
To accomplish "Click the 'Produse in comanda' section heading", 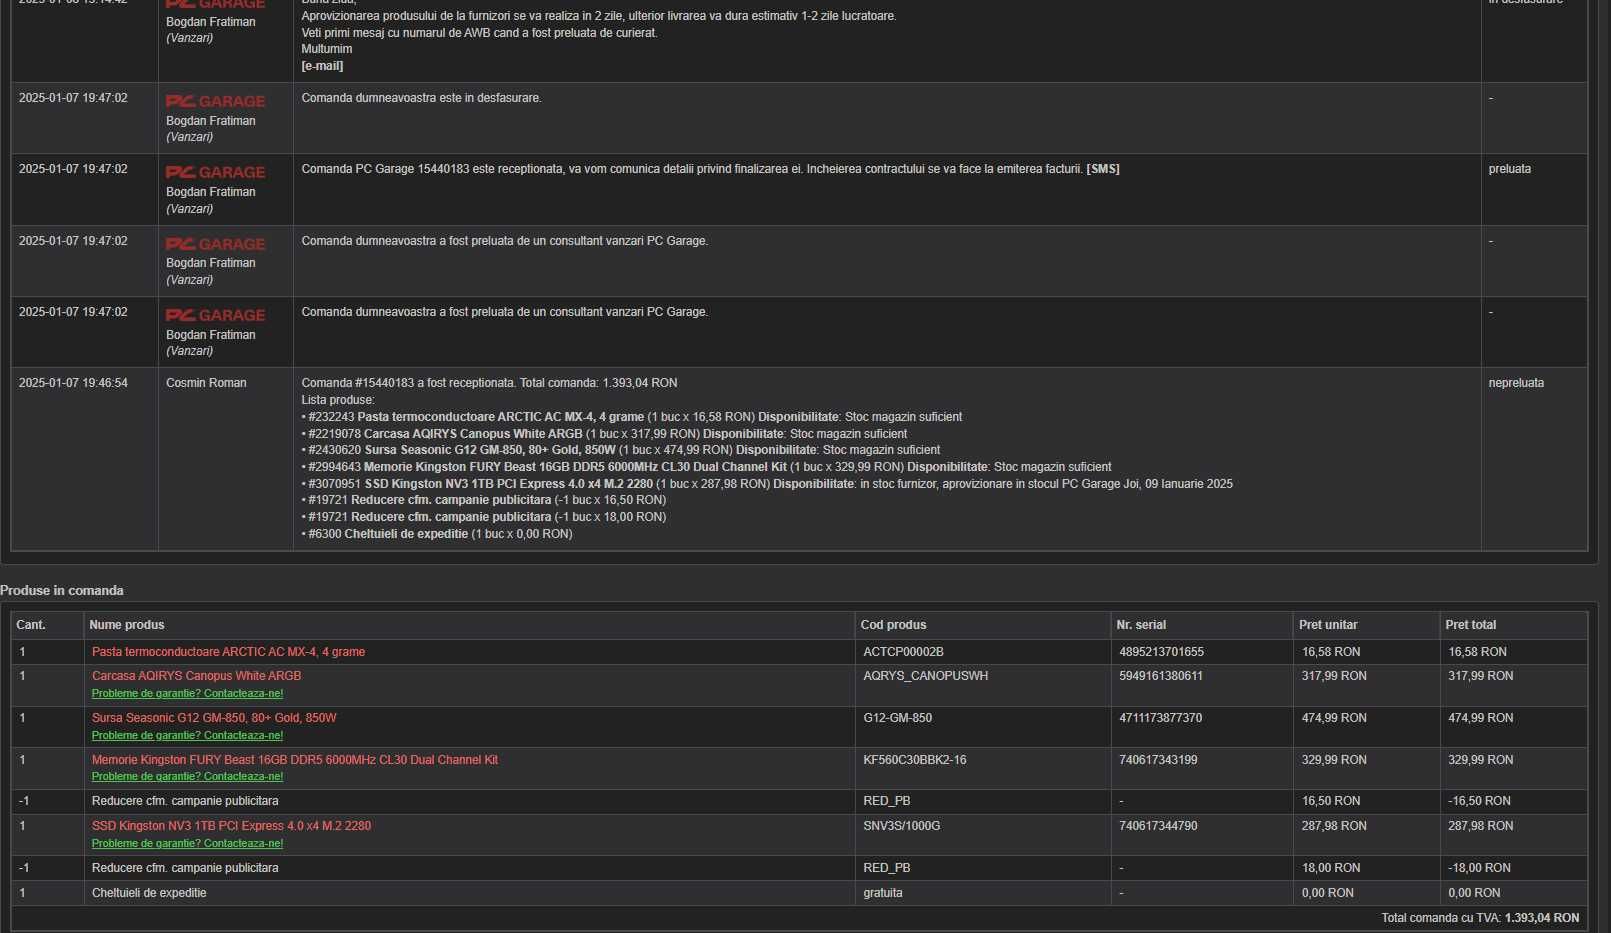I will point(62,591).
